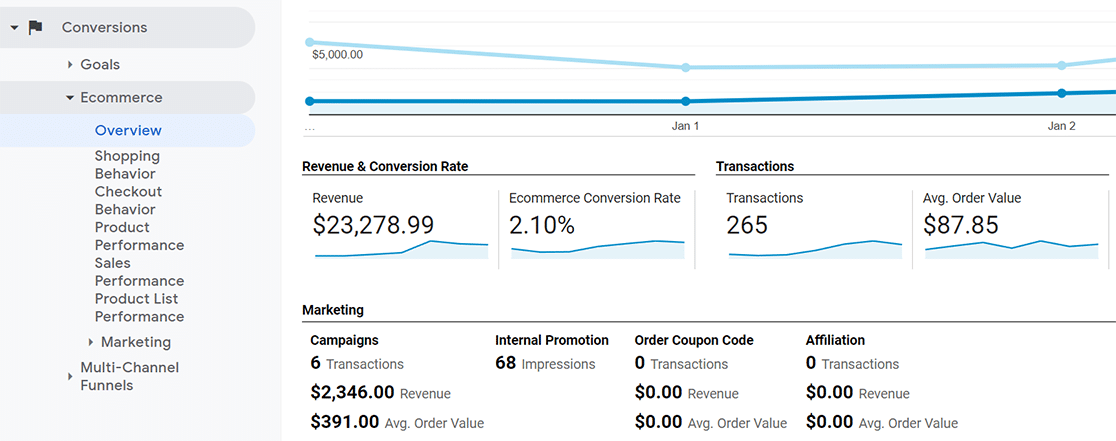Click the Jan 2 light blue data point
Screen dimensions: 1116x441
1061,65
